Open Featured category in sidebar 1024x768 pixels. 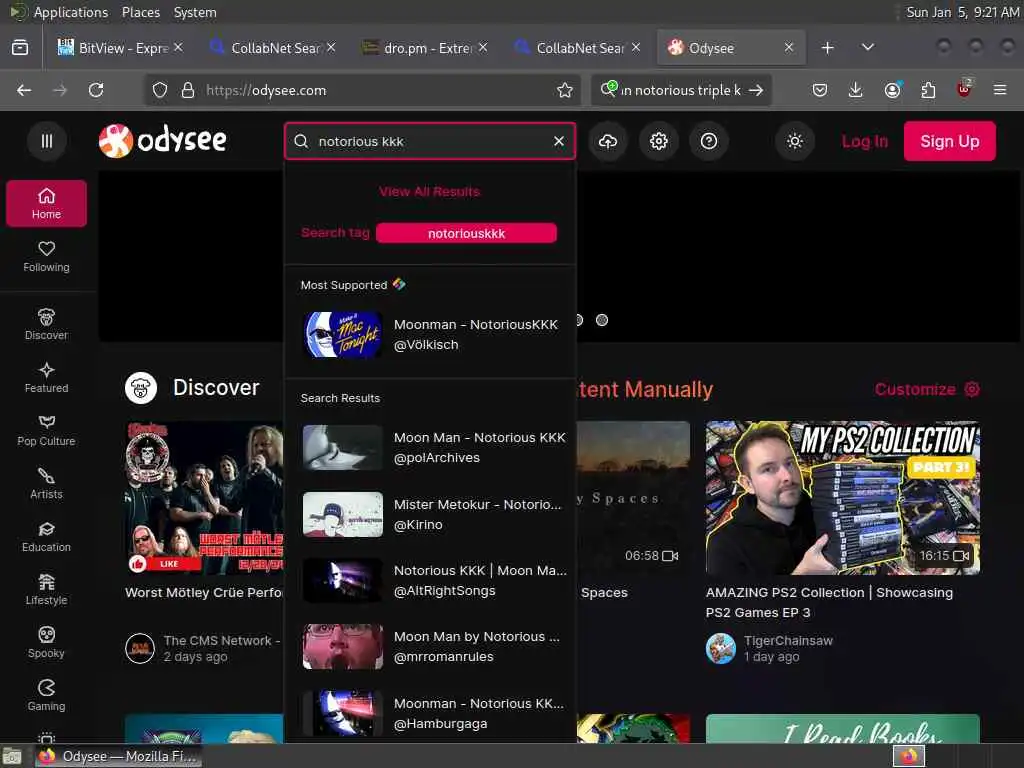46,377
